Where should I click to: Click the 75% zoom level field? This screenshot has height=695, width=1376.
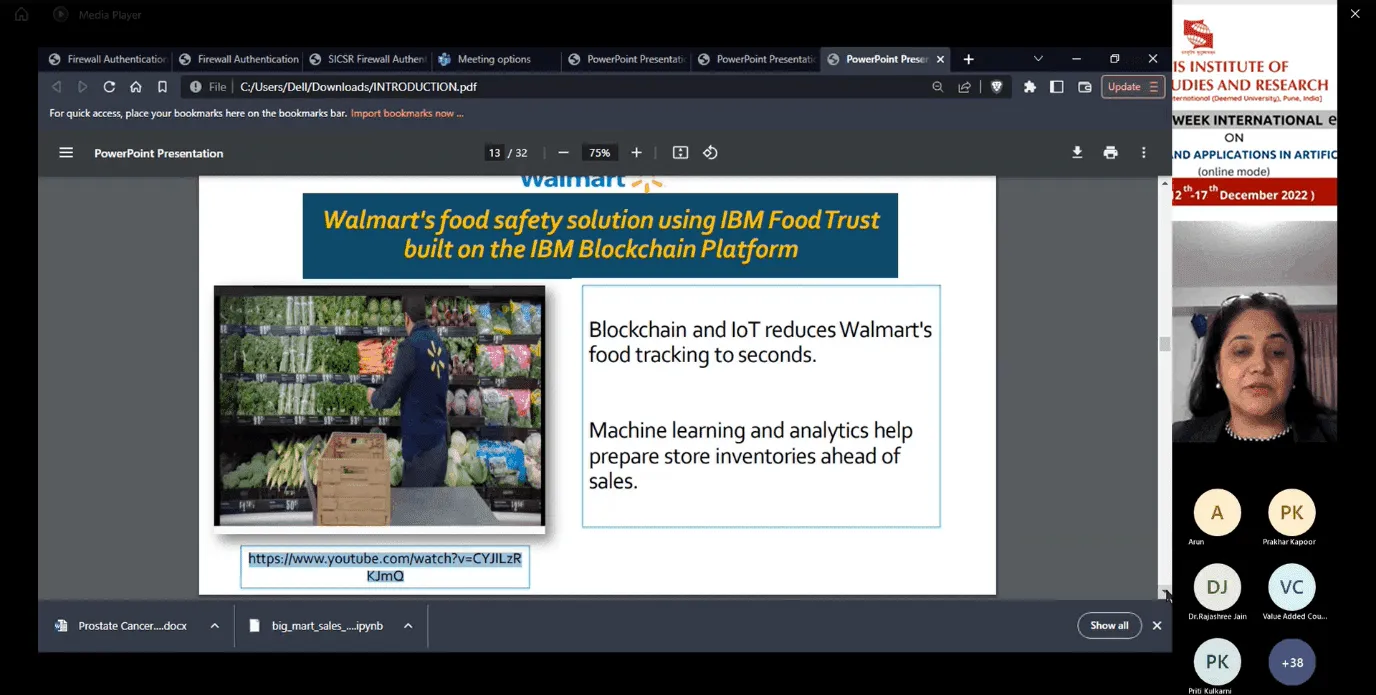coord(599,153)
